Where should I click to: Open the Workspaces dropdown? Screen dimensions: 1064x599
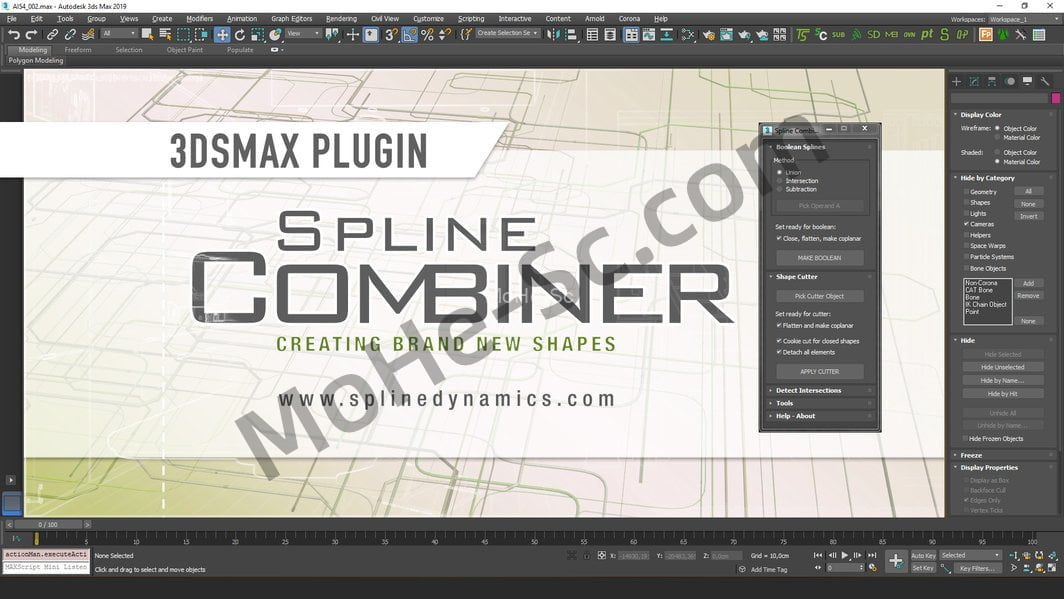[1020, 19]
